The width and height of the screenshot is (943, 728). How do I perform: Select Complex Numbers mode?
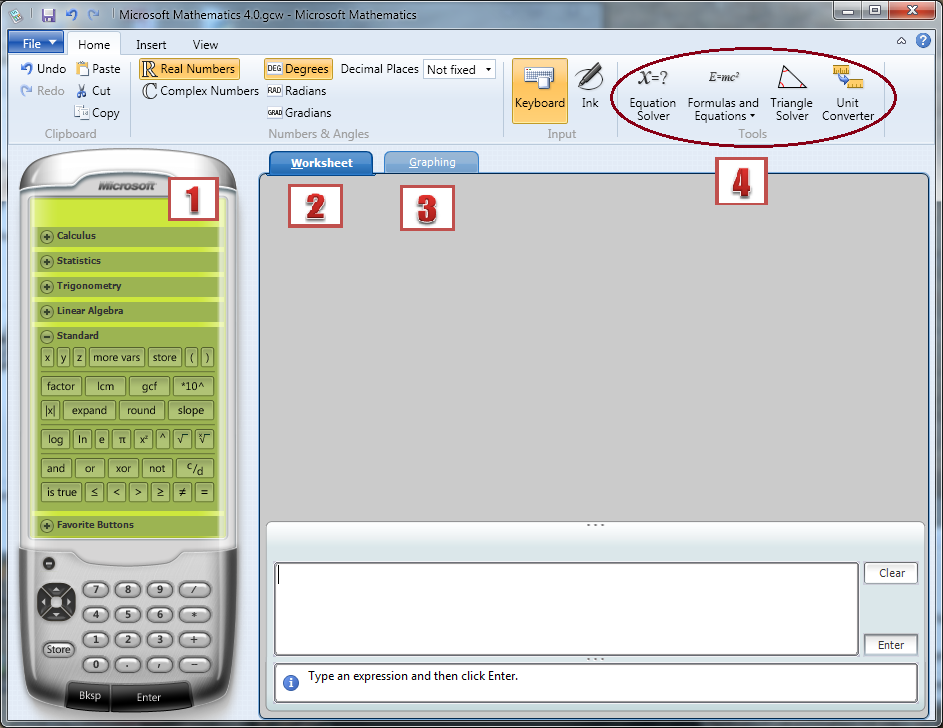tap(200, 91)
